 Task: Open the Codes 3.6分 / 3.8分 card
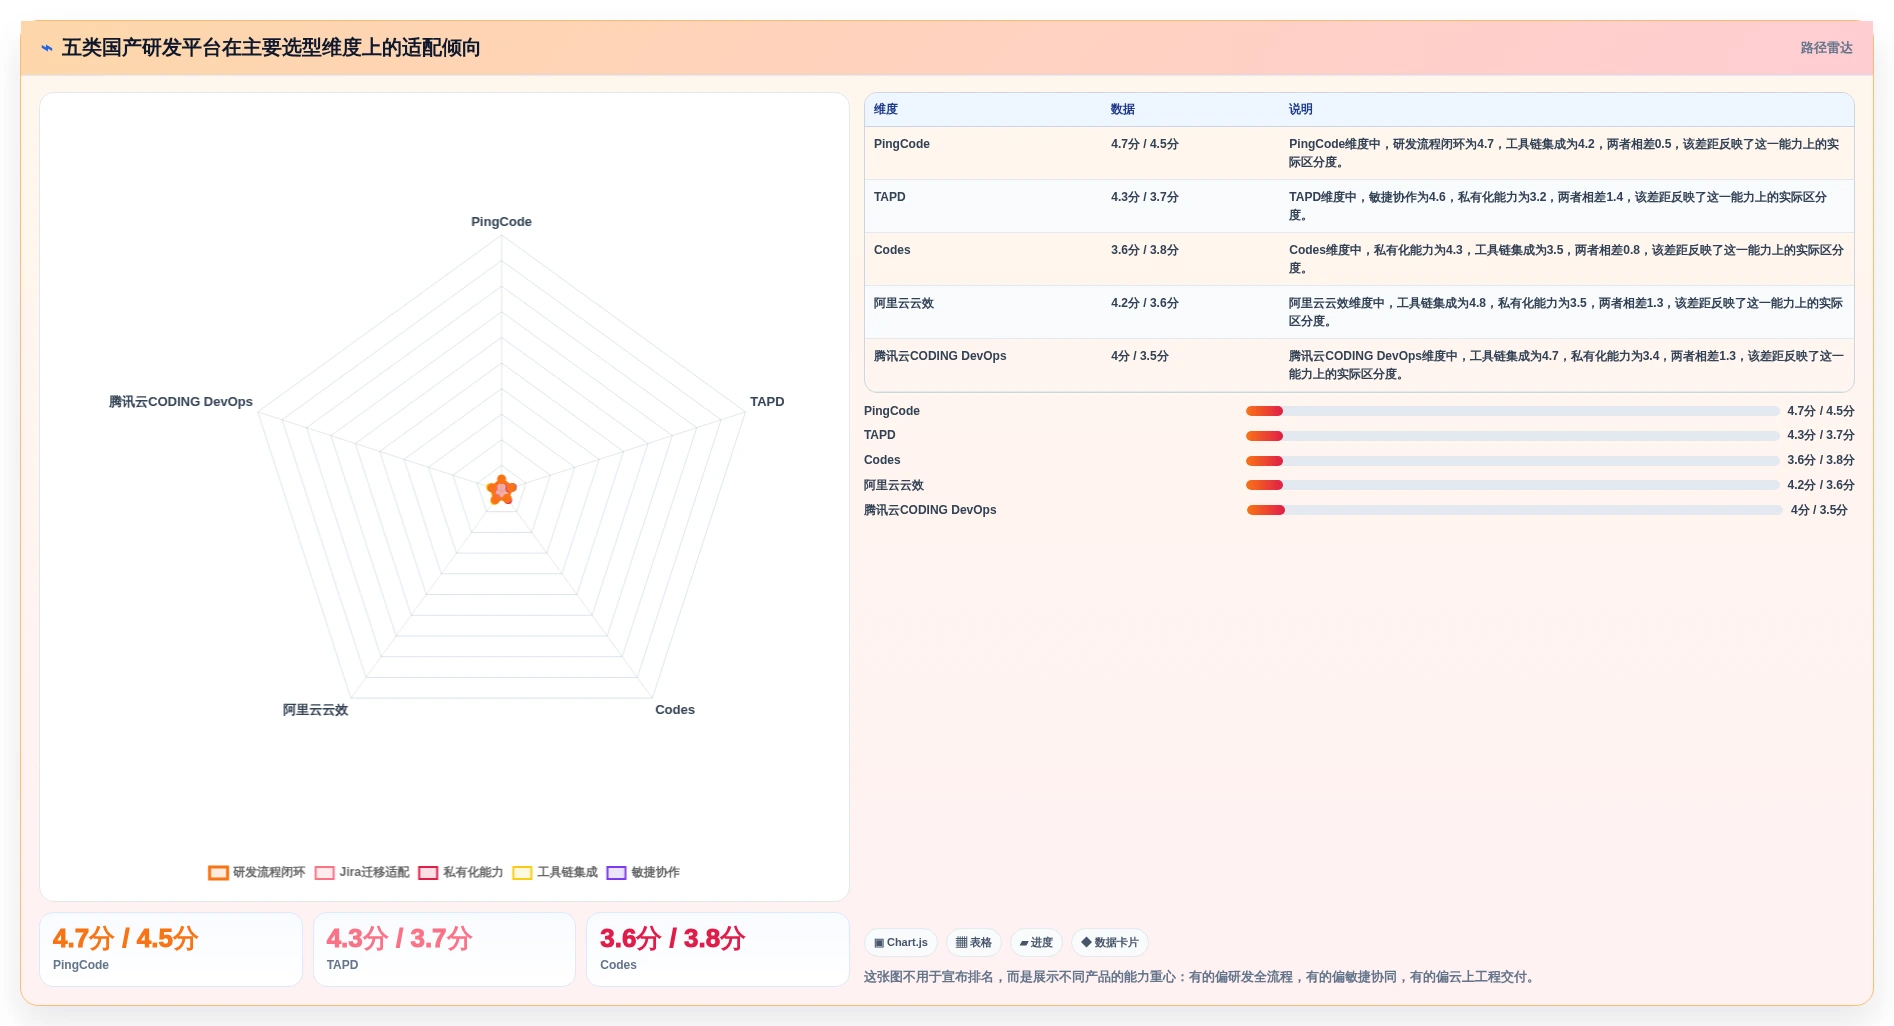click(718, 950)
